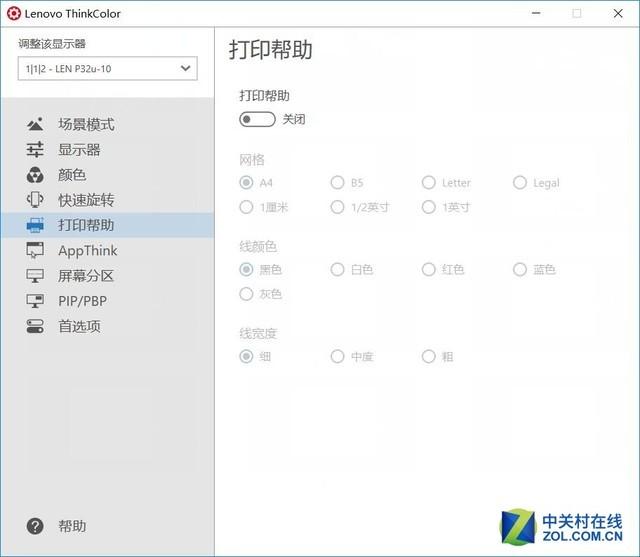Screen dimensions: 640x557
Task: Select 灰色 line color
Action: point(246,294)
